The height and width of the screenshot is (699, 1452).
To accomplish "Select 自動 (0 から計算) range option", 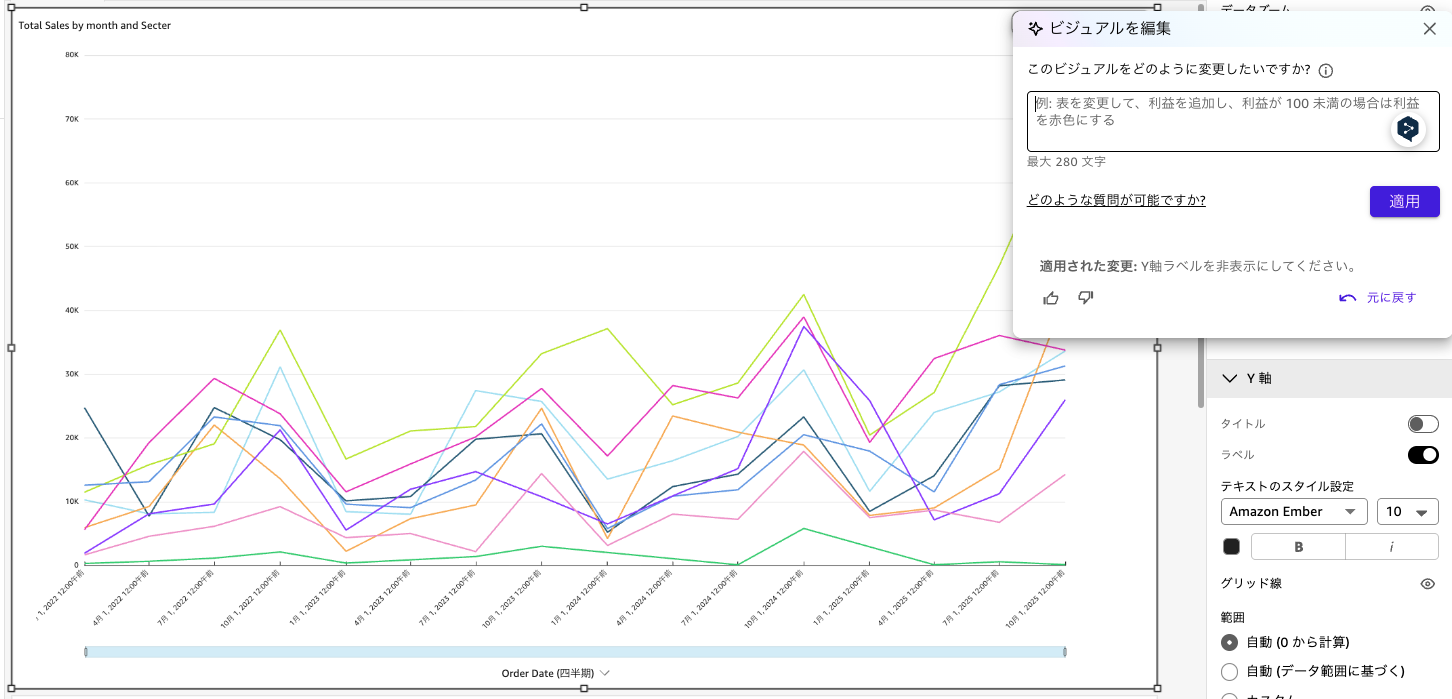I will pos(1229,642).
